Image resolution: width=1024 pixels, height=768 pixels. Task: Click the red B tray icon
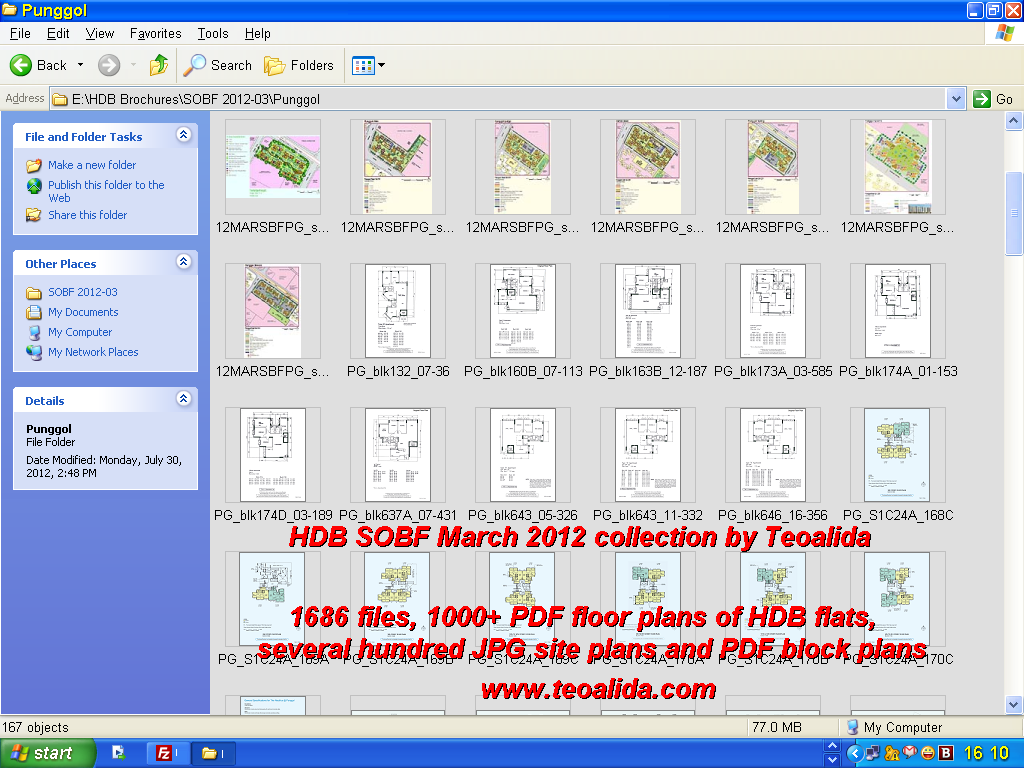945,753
